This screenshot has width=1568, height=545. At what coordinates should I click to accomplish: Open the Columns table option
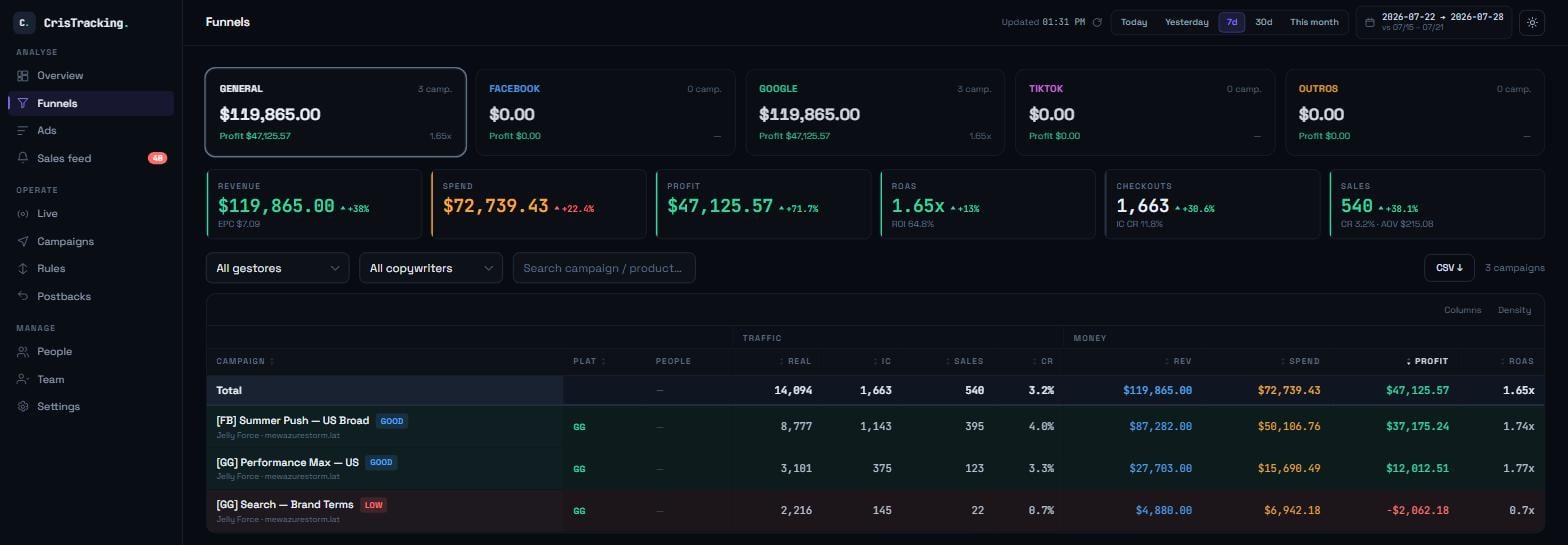[x=1462, y=310]
